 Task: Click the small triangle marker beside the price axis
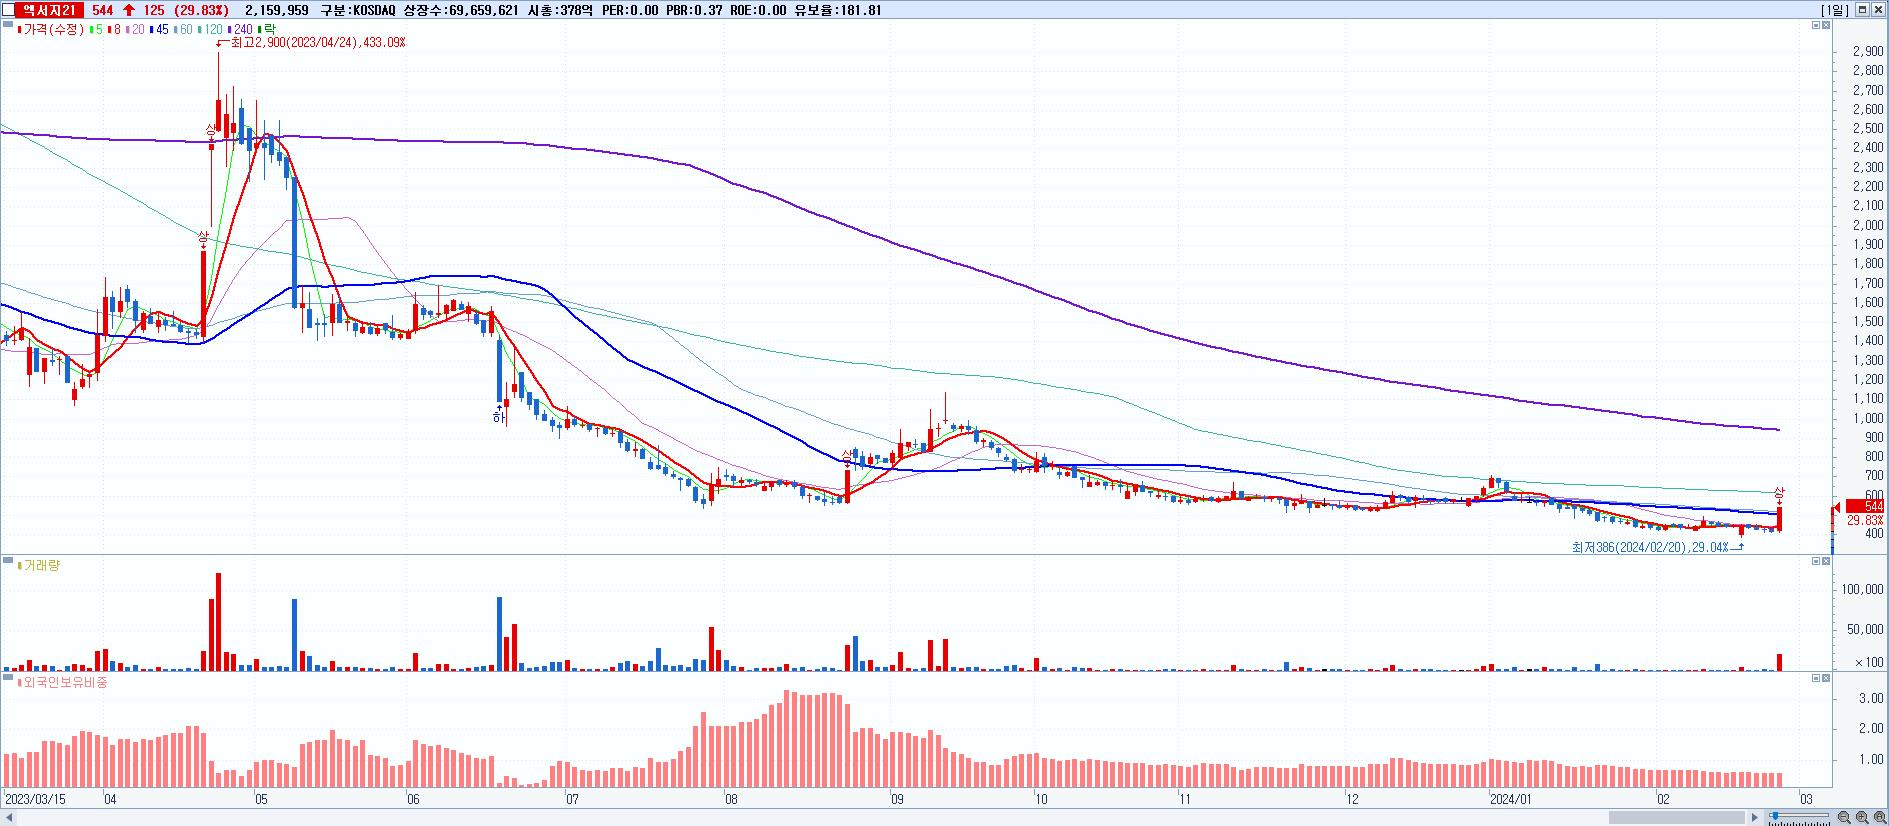1837,506
